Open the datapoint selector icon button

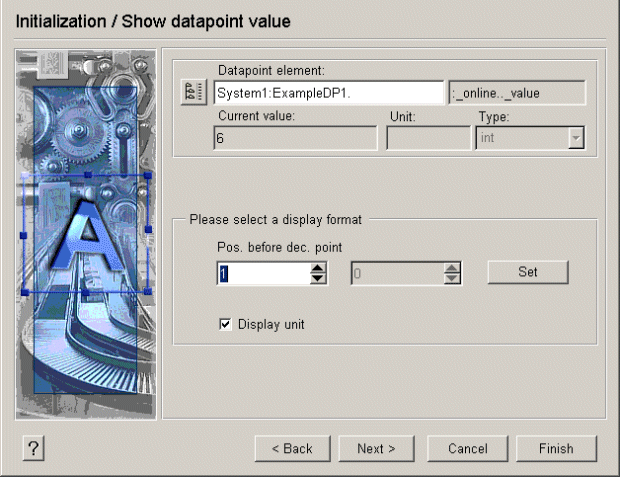193,93
